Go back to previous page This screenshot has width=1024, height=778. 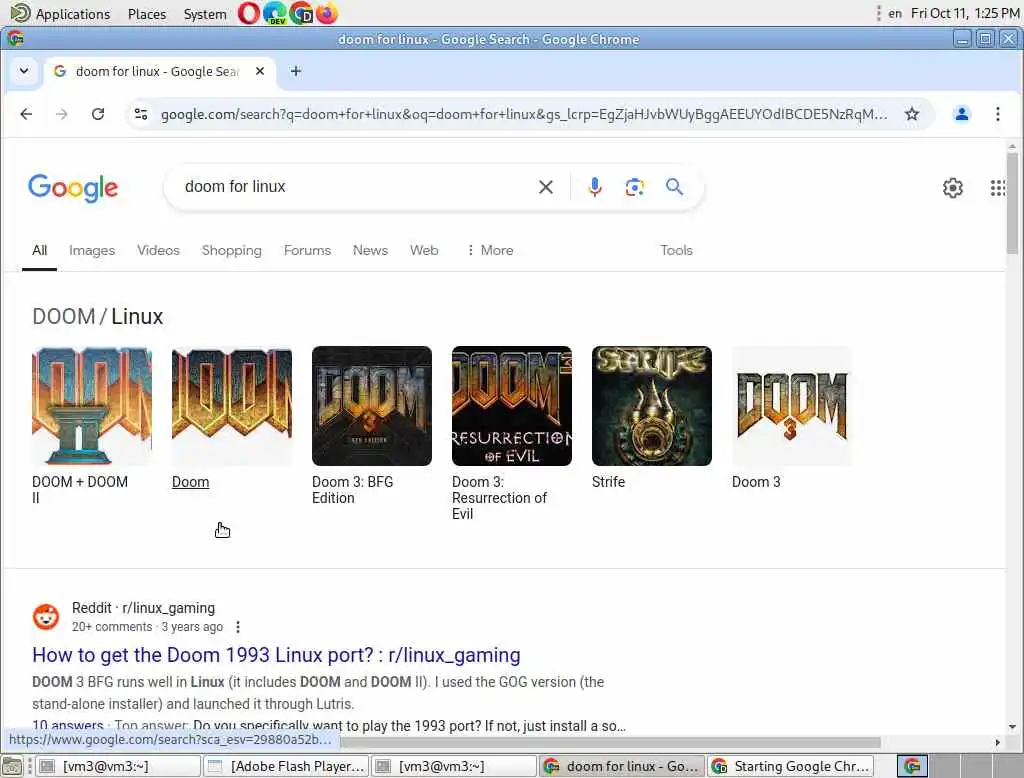pos(26,114)
